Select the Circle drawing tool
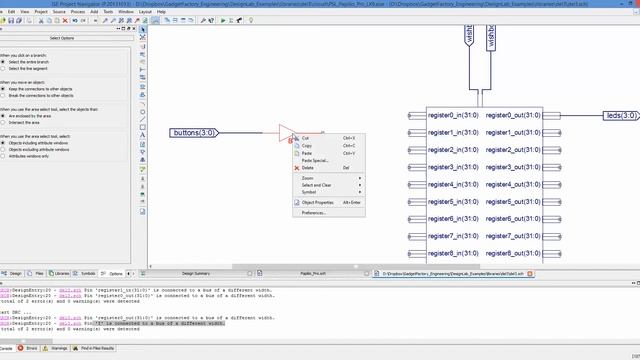This screenshot has height=360, width=640. click(142, 112)
